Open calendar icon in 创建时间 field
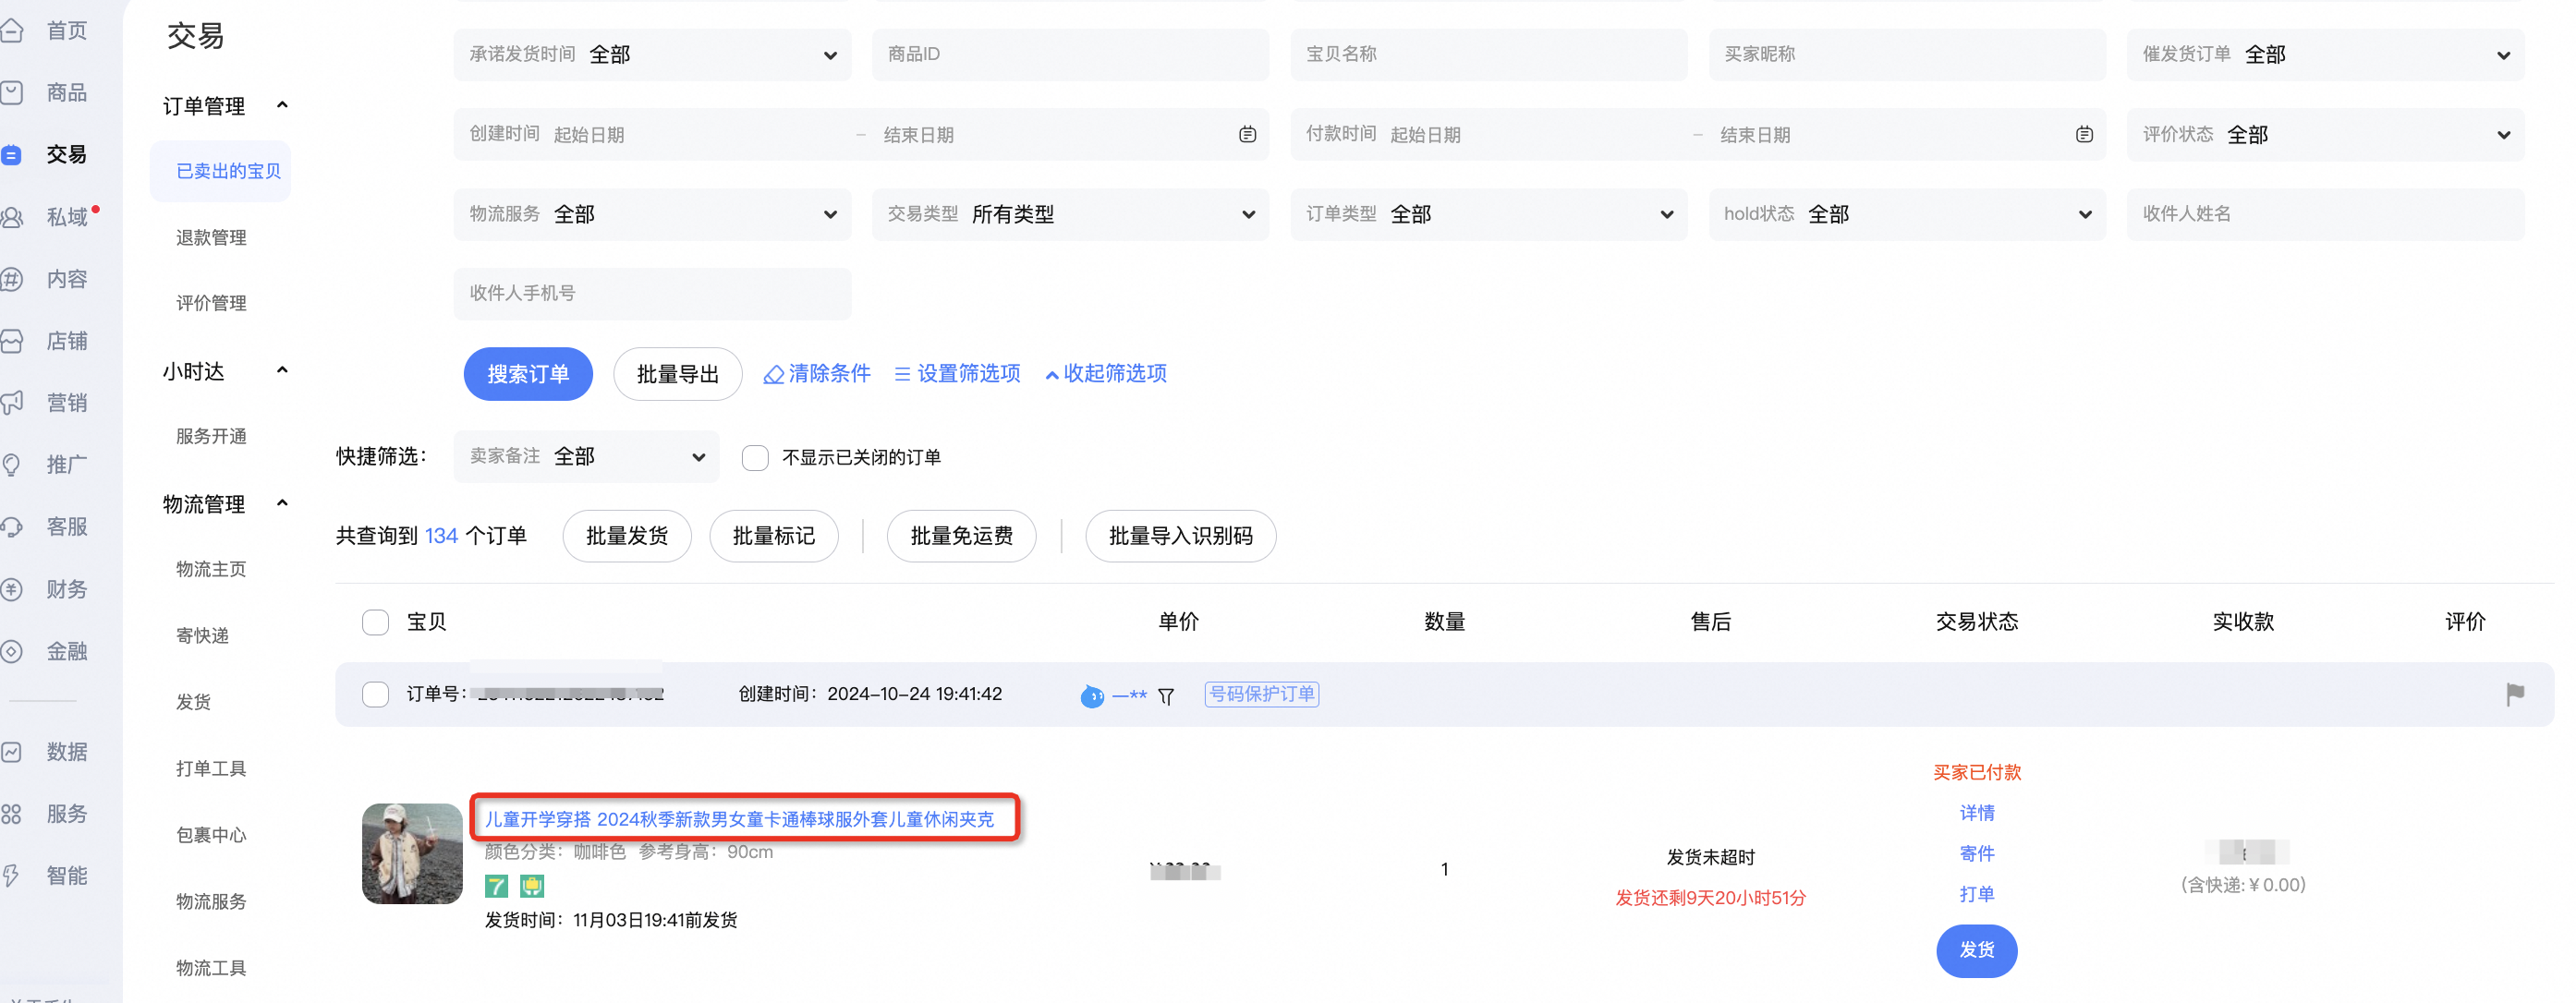The width and height of the screenshot is (2576, 1003). 1247,135
